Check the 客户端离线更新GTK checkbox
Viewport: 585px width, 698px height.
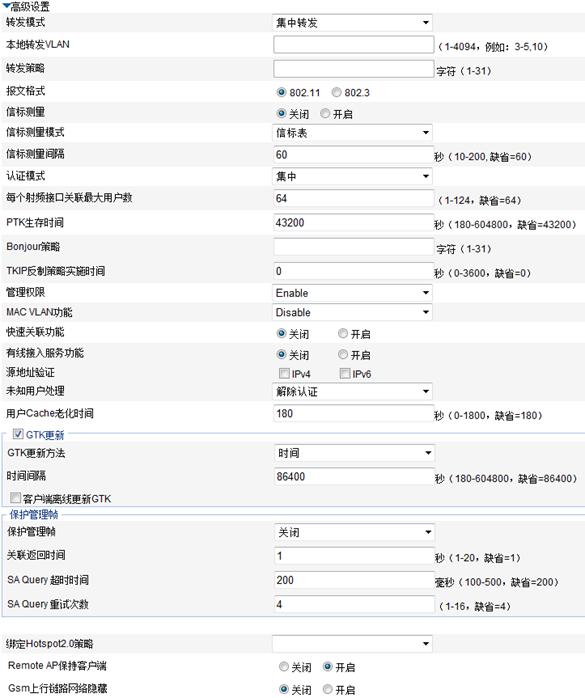(16, 497)
